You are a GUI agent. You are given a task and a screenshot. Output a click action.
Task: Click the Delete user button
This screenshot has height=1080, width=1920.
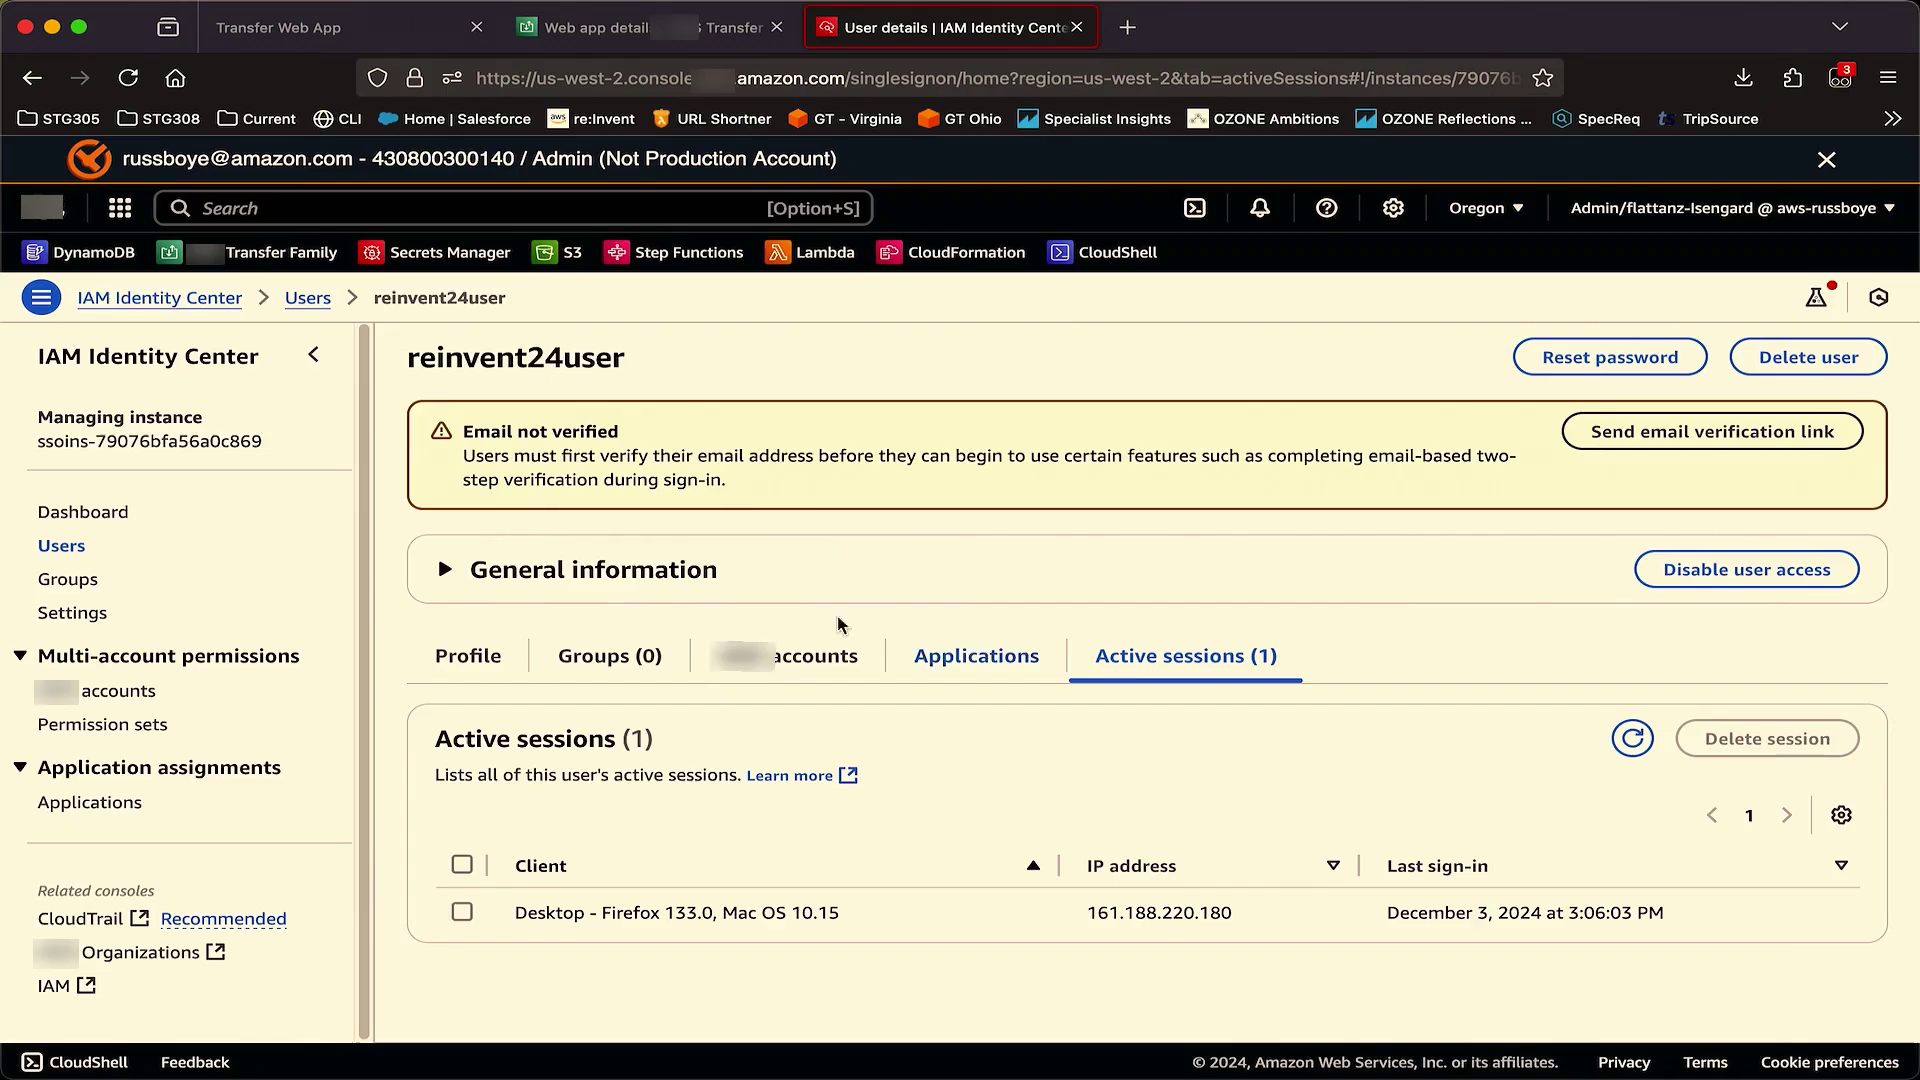point(1808,357)
